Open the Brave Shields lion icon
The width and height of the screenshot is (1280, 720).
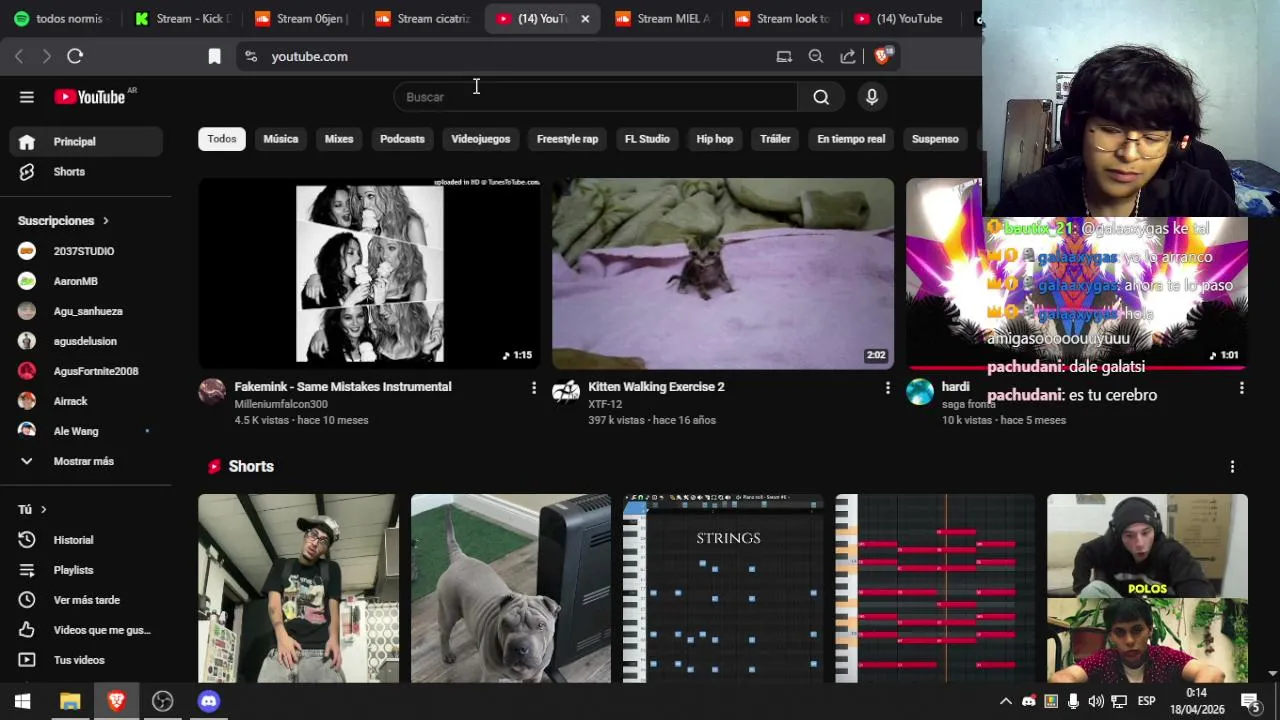click(x=882, y=56)
